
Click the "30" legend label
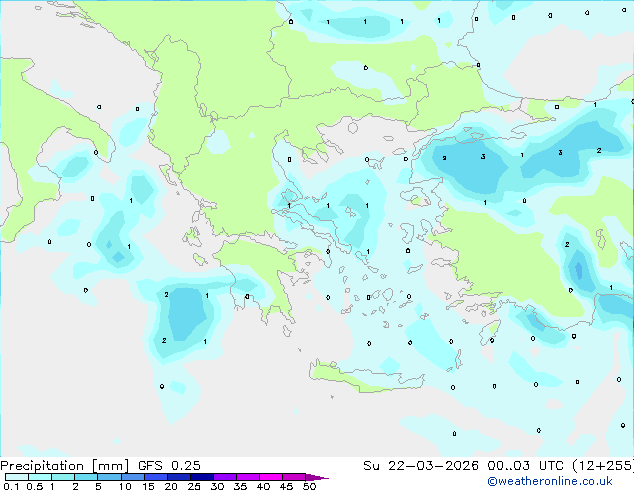pos(217,486)
